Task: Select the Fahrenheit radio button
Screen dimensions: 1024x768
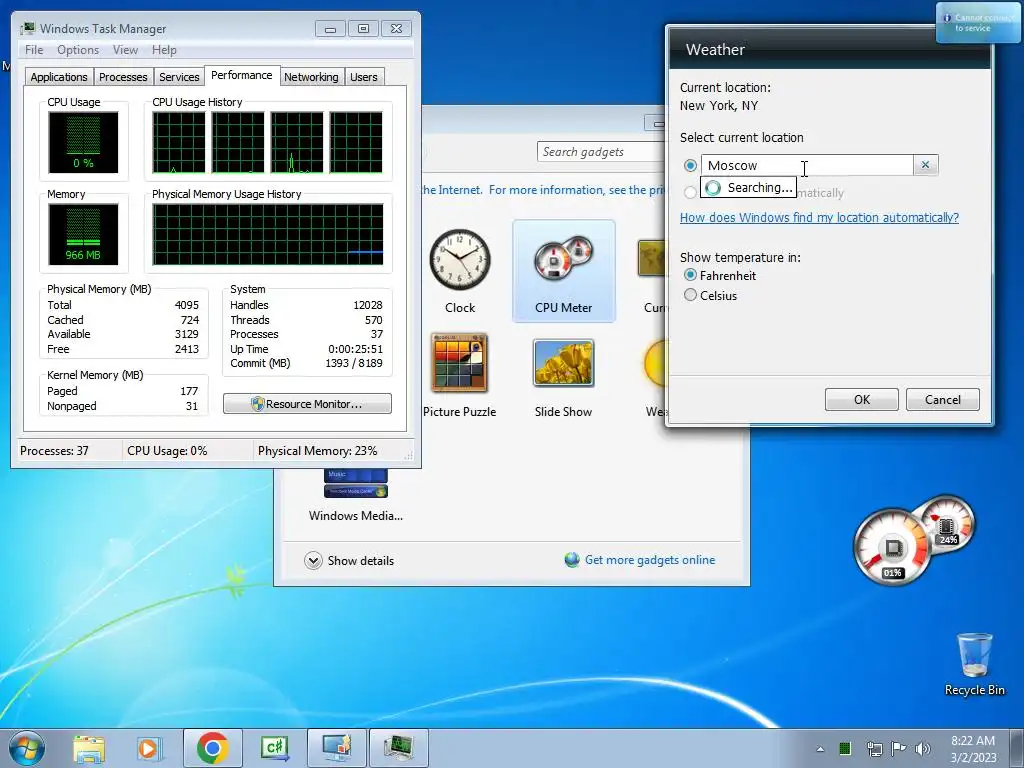Action: coord(690,275)
